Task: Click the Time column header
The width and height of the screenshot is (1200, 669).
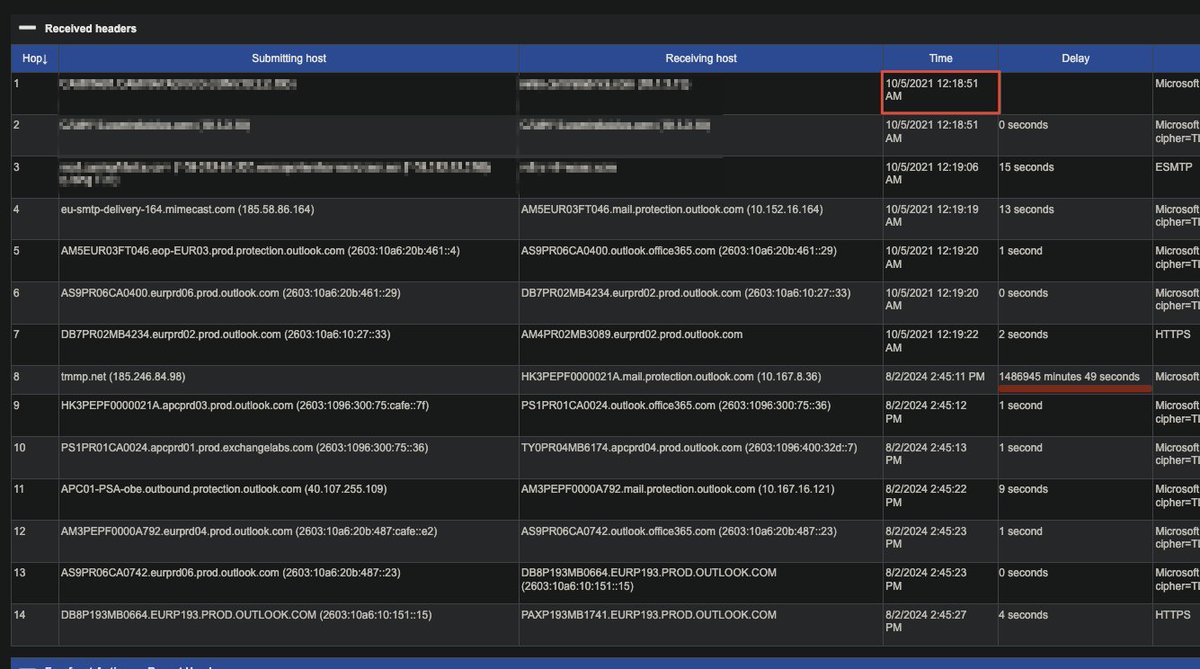Action: [940, 58]
